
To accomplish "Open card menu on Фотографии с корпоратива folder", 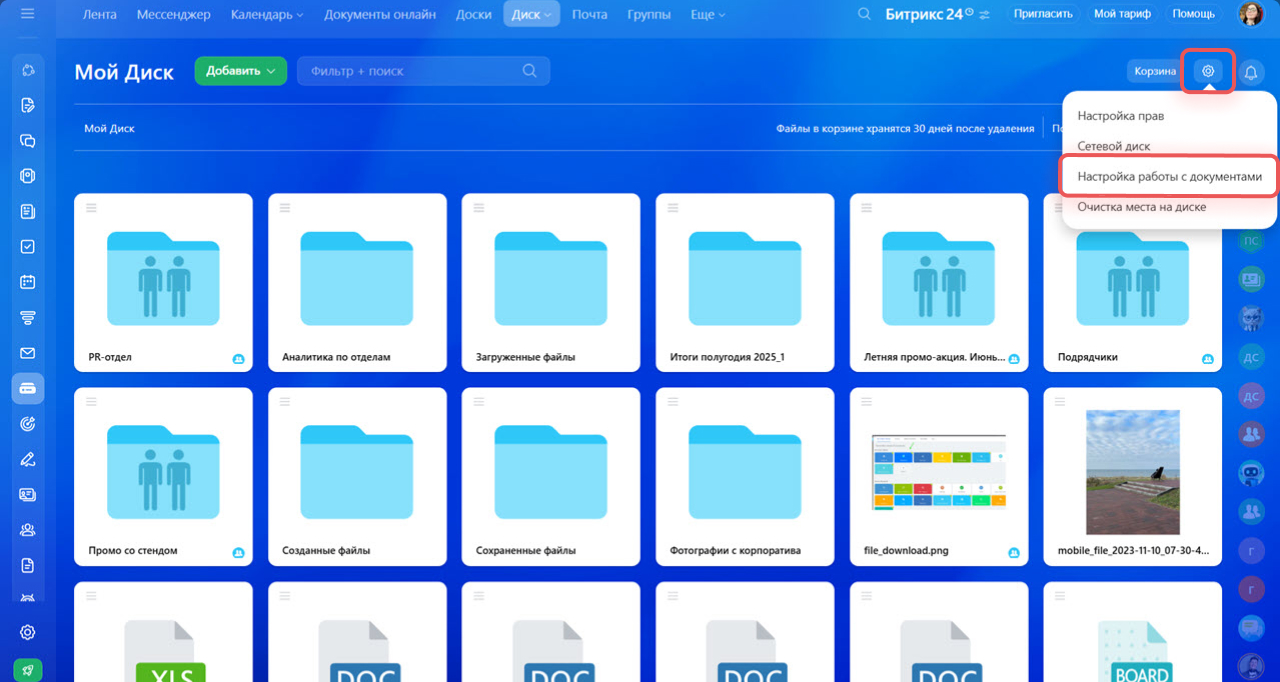I will [x=672, y=401].
